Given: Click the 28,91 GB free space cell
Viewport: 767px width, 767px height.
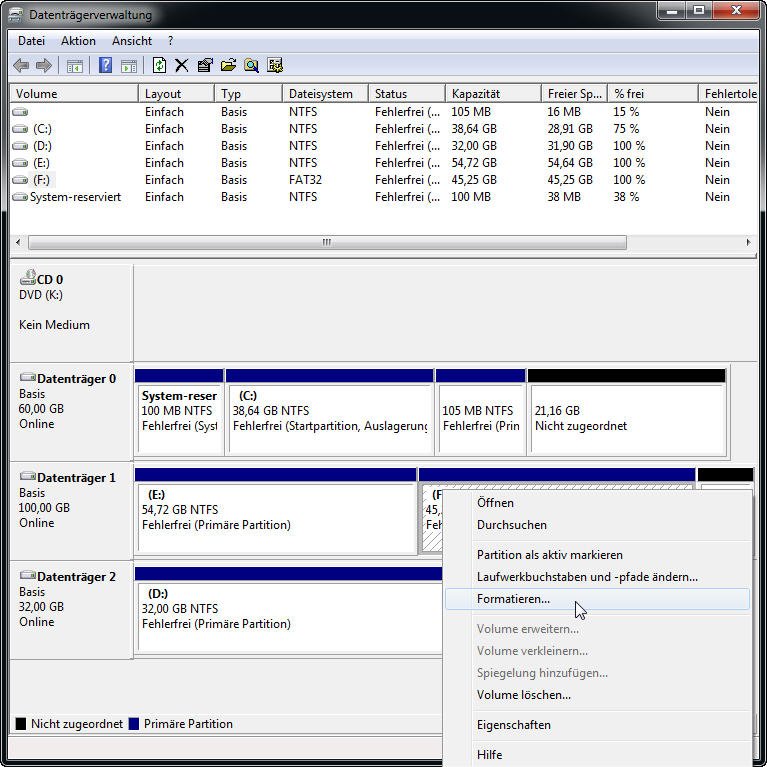Looking at the screenshot, I should point(569,129).
